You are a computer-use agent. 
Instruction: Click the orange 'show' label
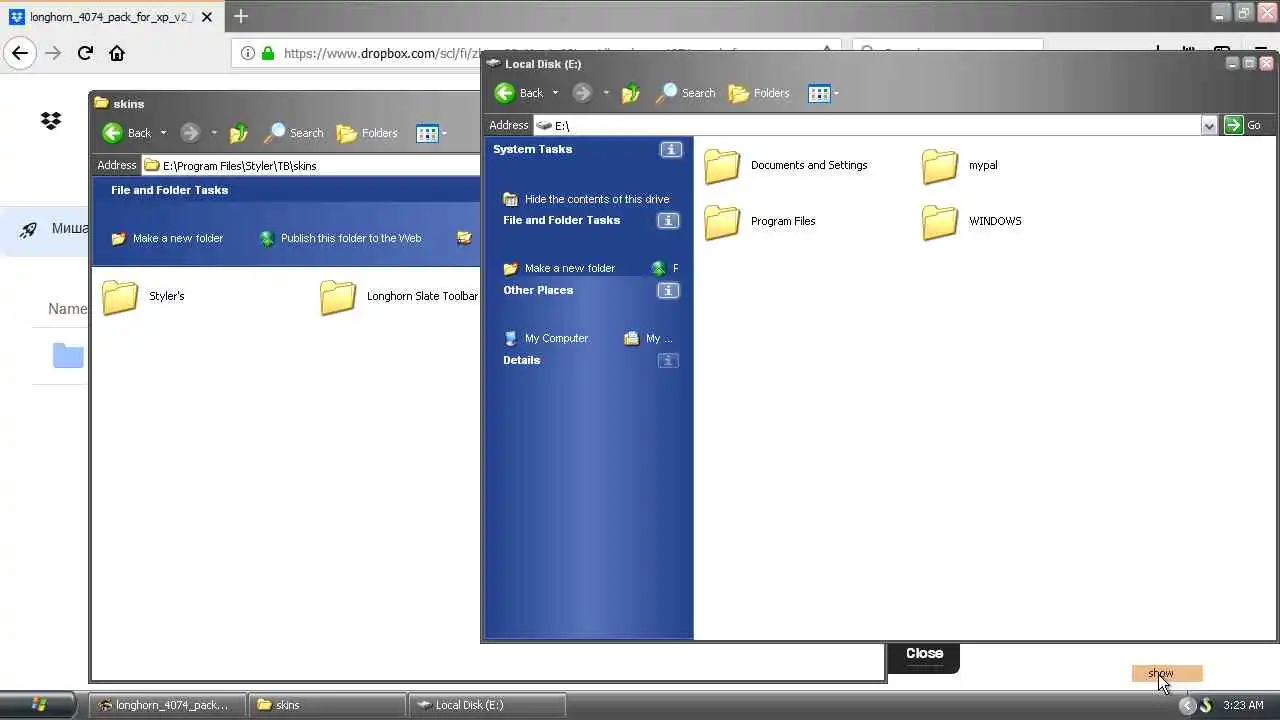[1167, 674]
